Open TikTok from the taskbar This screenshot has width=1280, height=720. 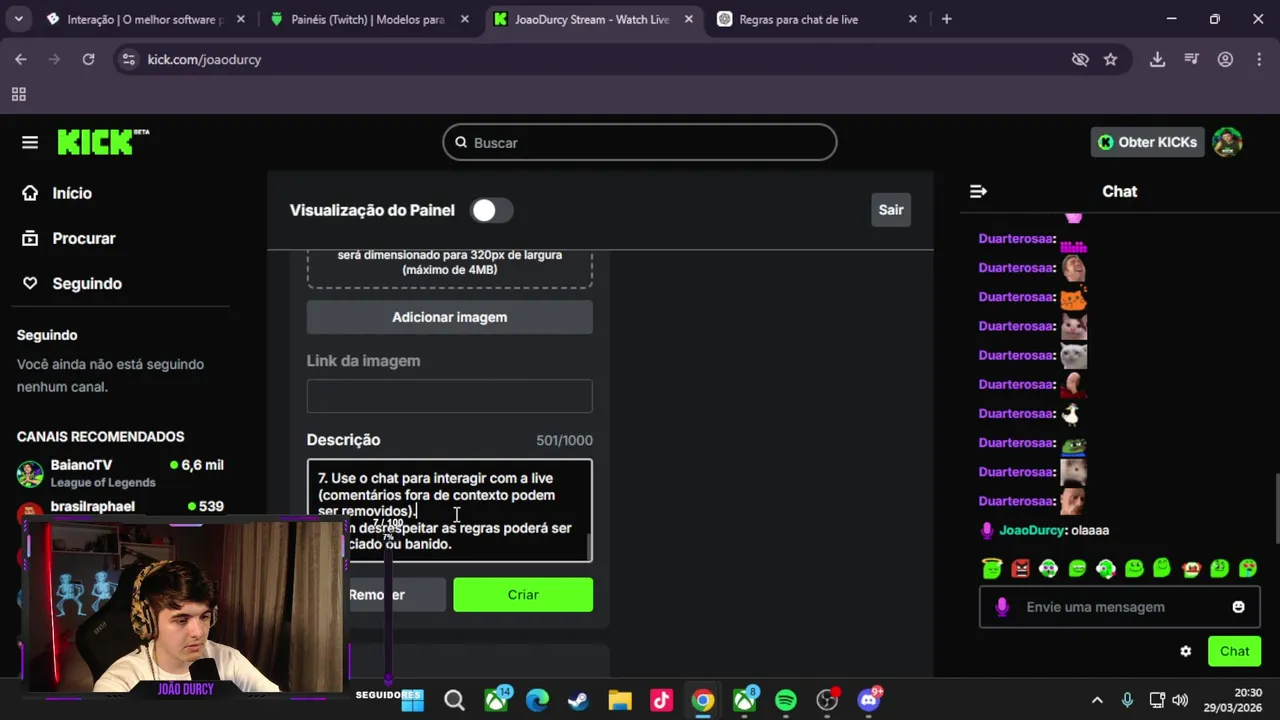[x=661, y=700]
